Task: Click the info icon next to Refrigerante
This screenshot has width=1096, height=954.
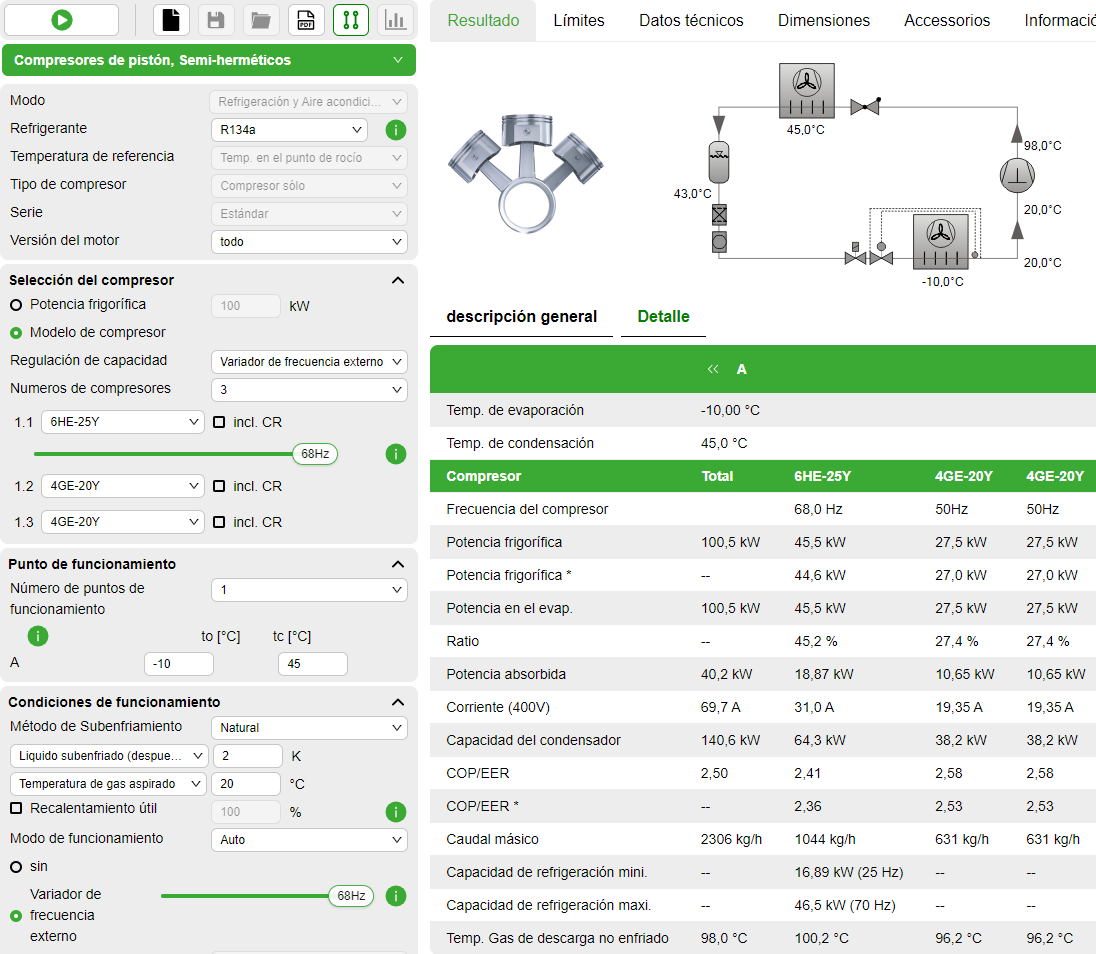Action: tap(396, 130)
